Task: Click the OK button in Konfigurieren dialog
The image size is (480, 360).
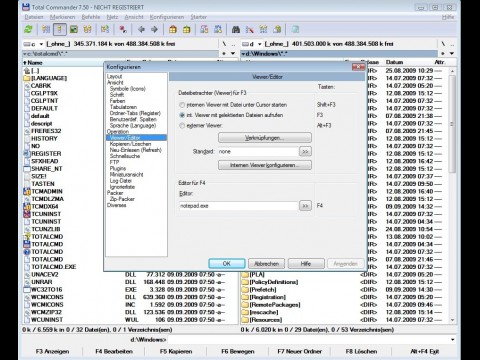Action: [x=227, y=264]
